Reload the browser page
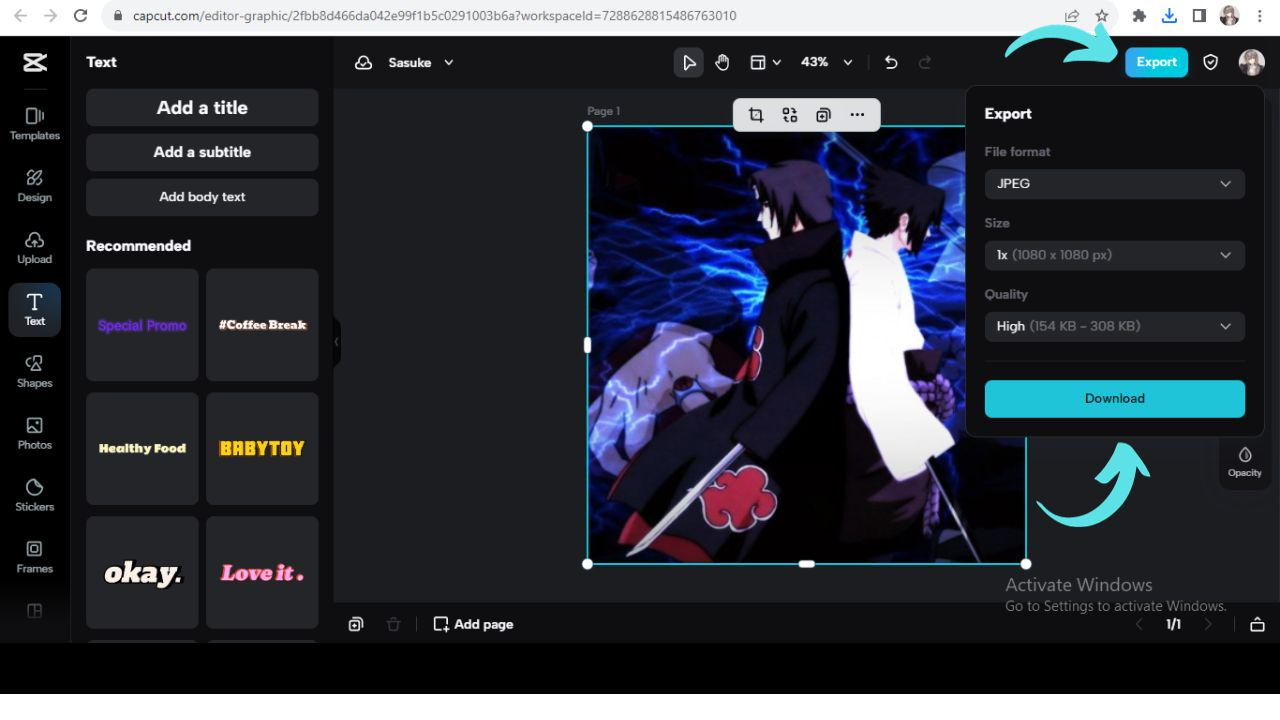This screenshot has height=720, width=1280. [81, 16]
